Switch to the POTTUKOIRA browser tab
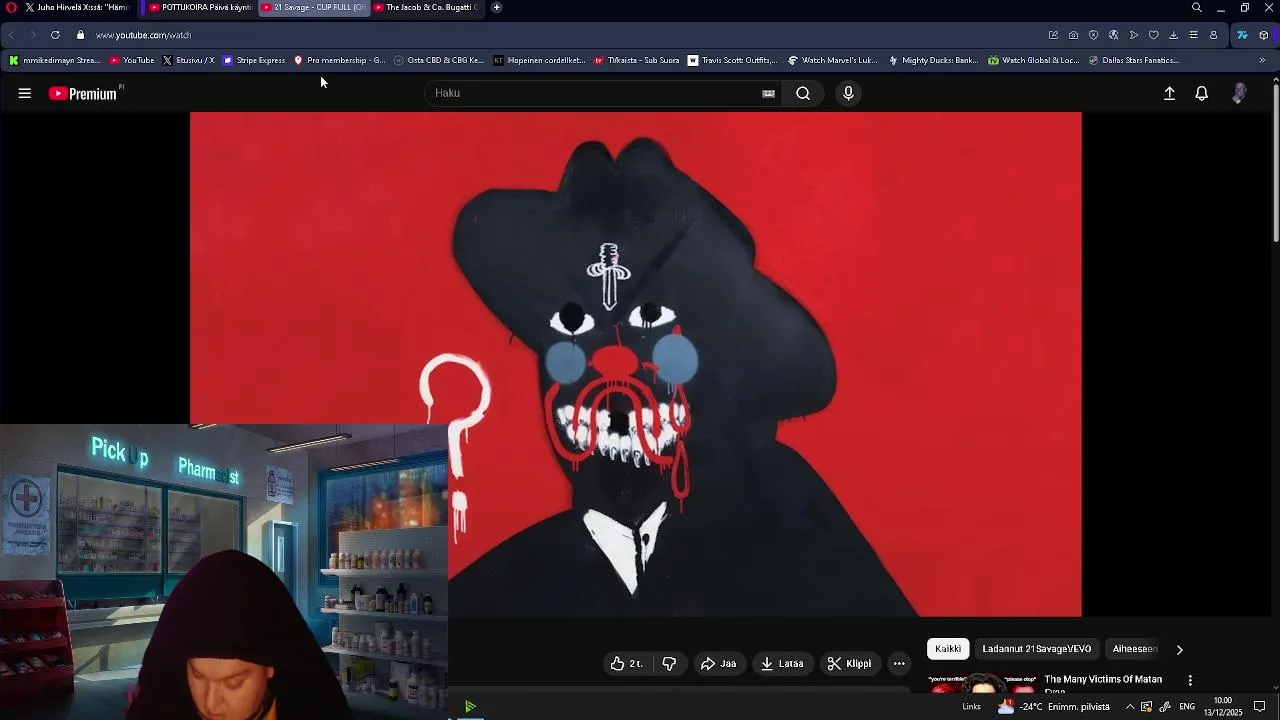The width and height of the screenshot is (1280, 720). [200, 7]
